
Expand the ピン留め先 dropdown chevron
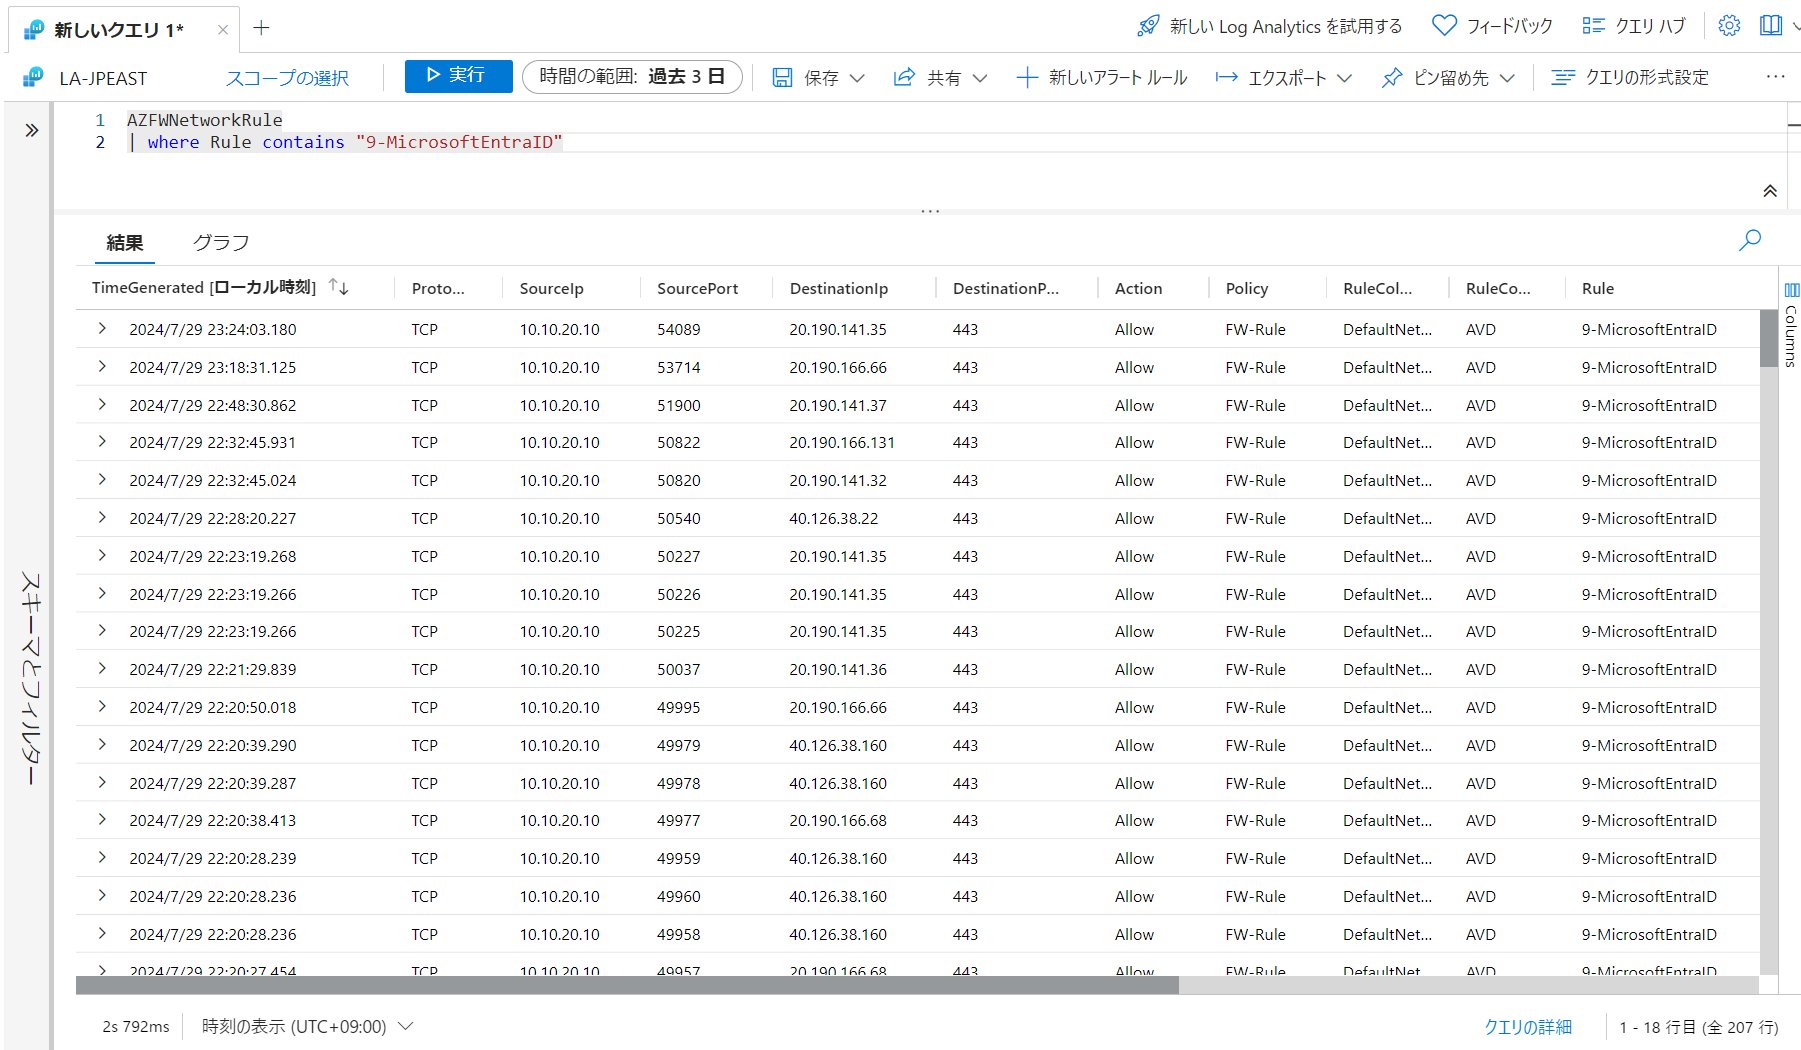coord(1507,78)
